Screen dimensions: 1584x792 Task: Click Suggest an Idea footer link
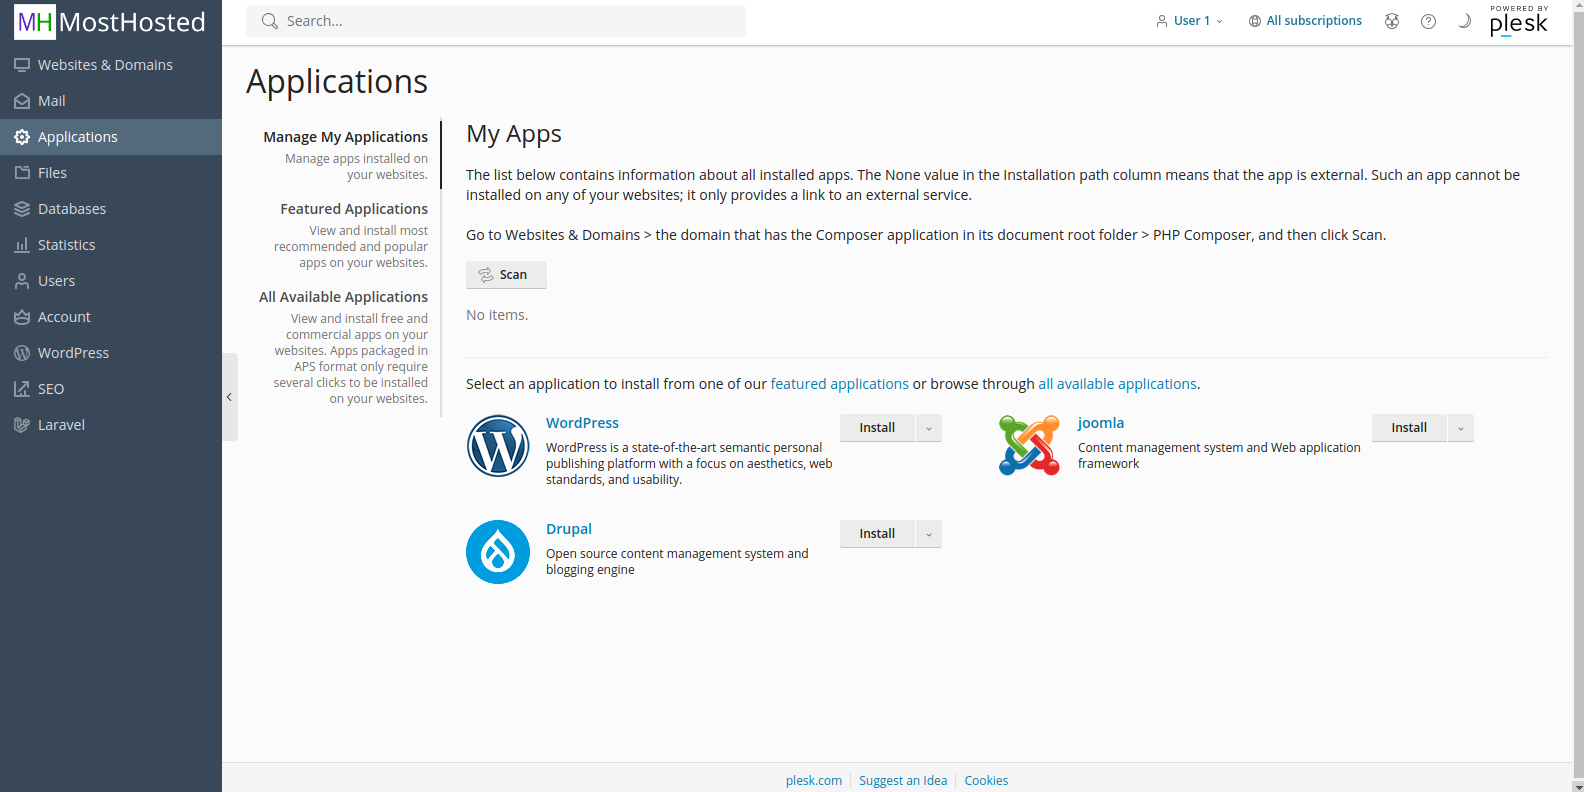click(x=903, y=781)
